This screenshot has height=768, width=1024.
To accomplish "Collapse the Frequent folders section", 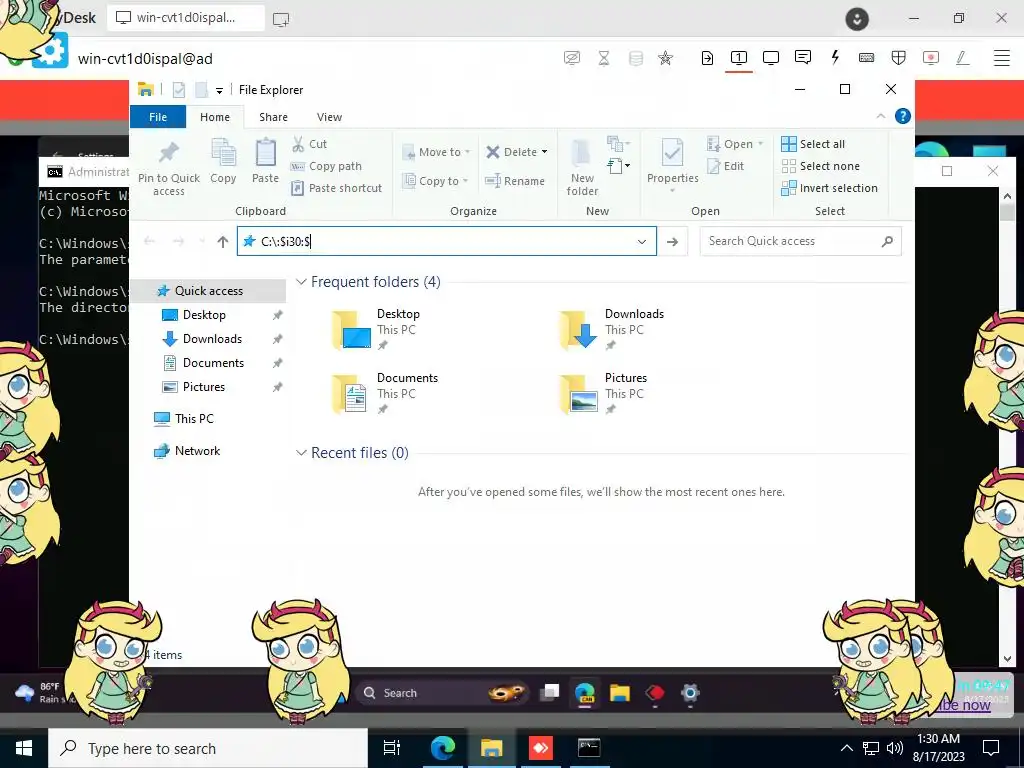I will [301, 281].
